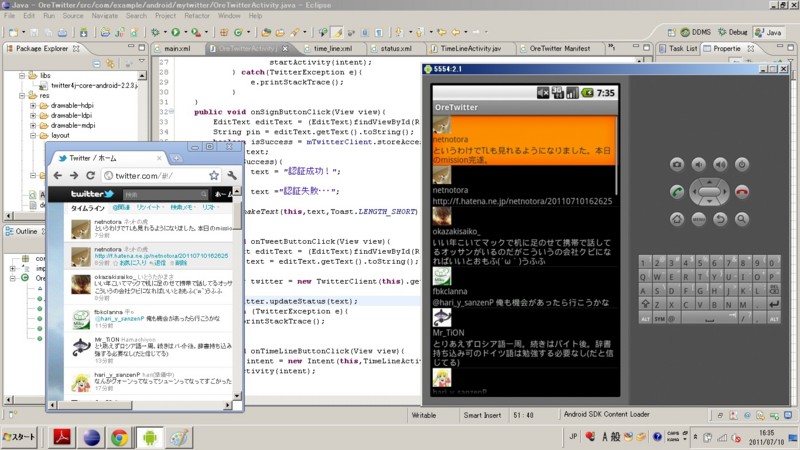The height and width of the screenshot is (450, 800).
Task: Tap the emulator Search button
Action: click(x=742, y=219)
